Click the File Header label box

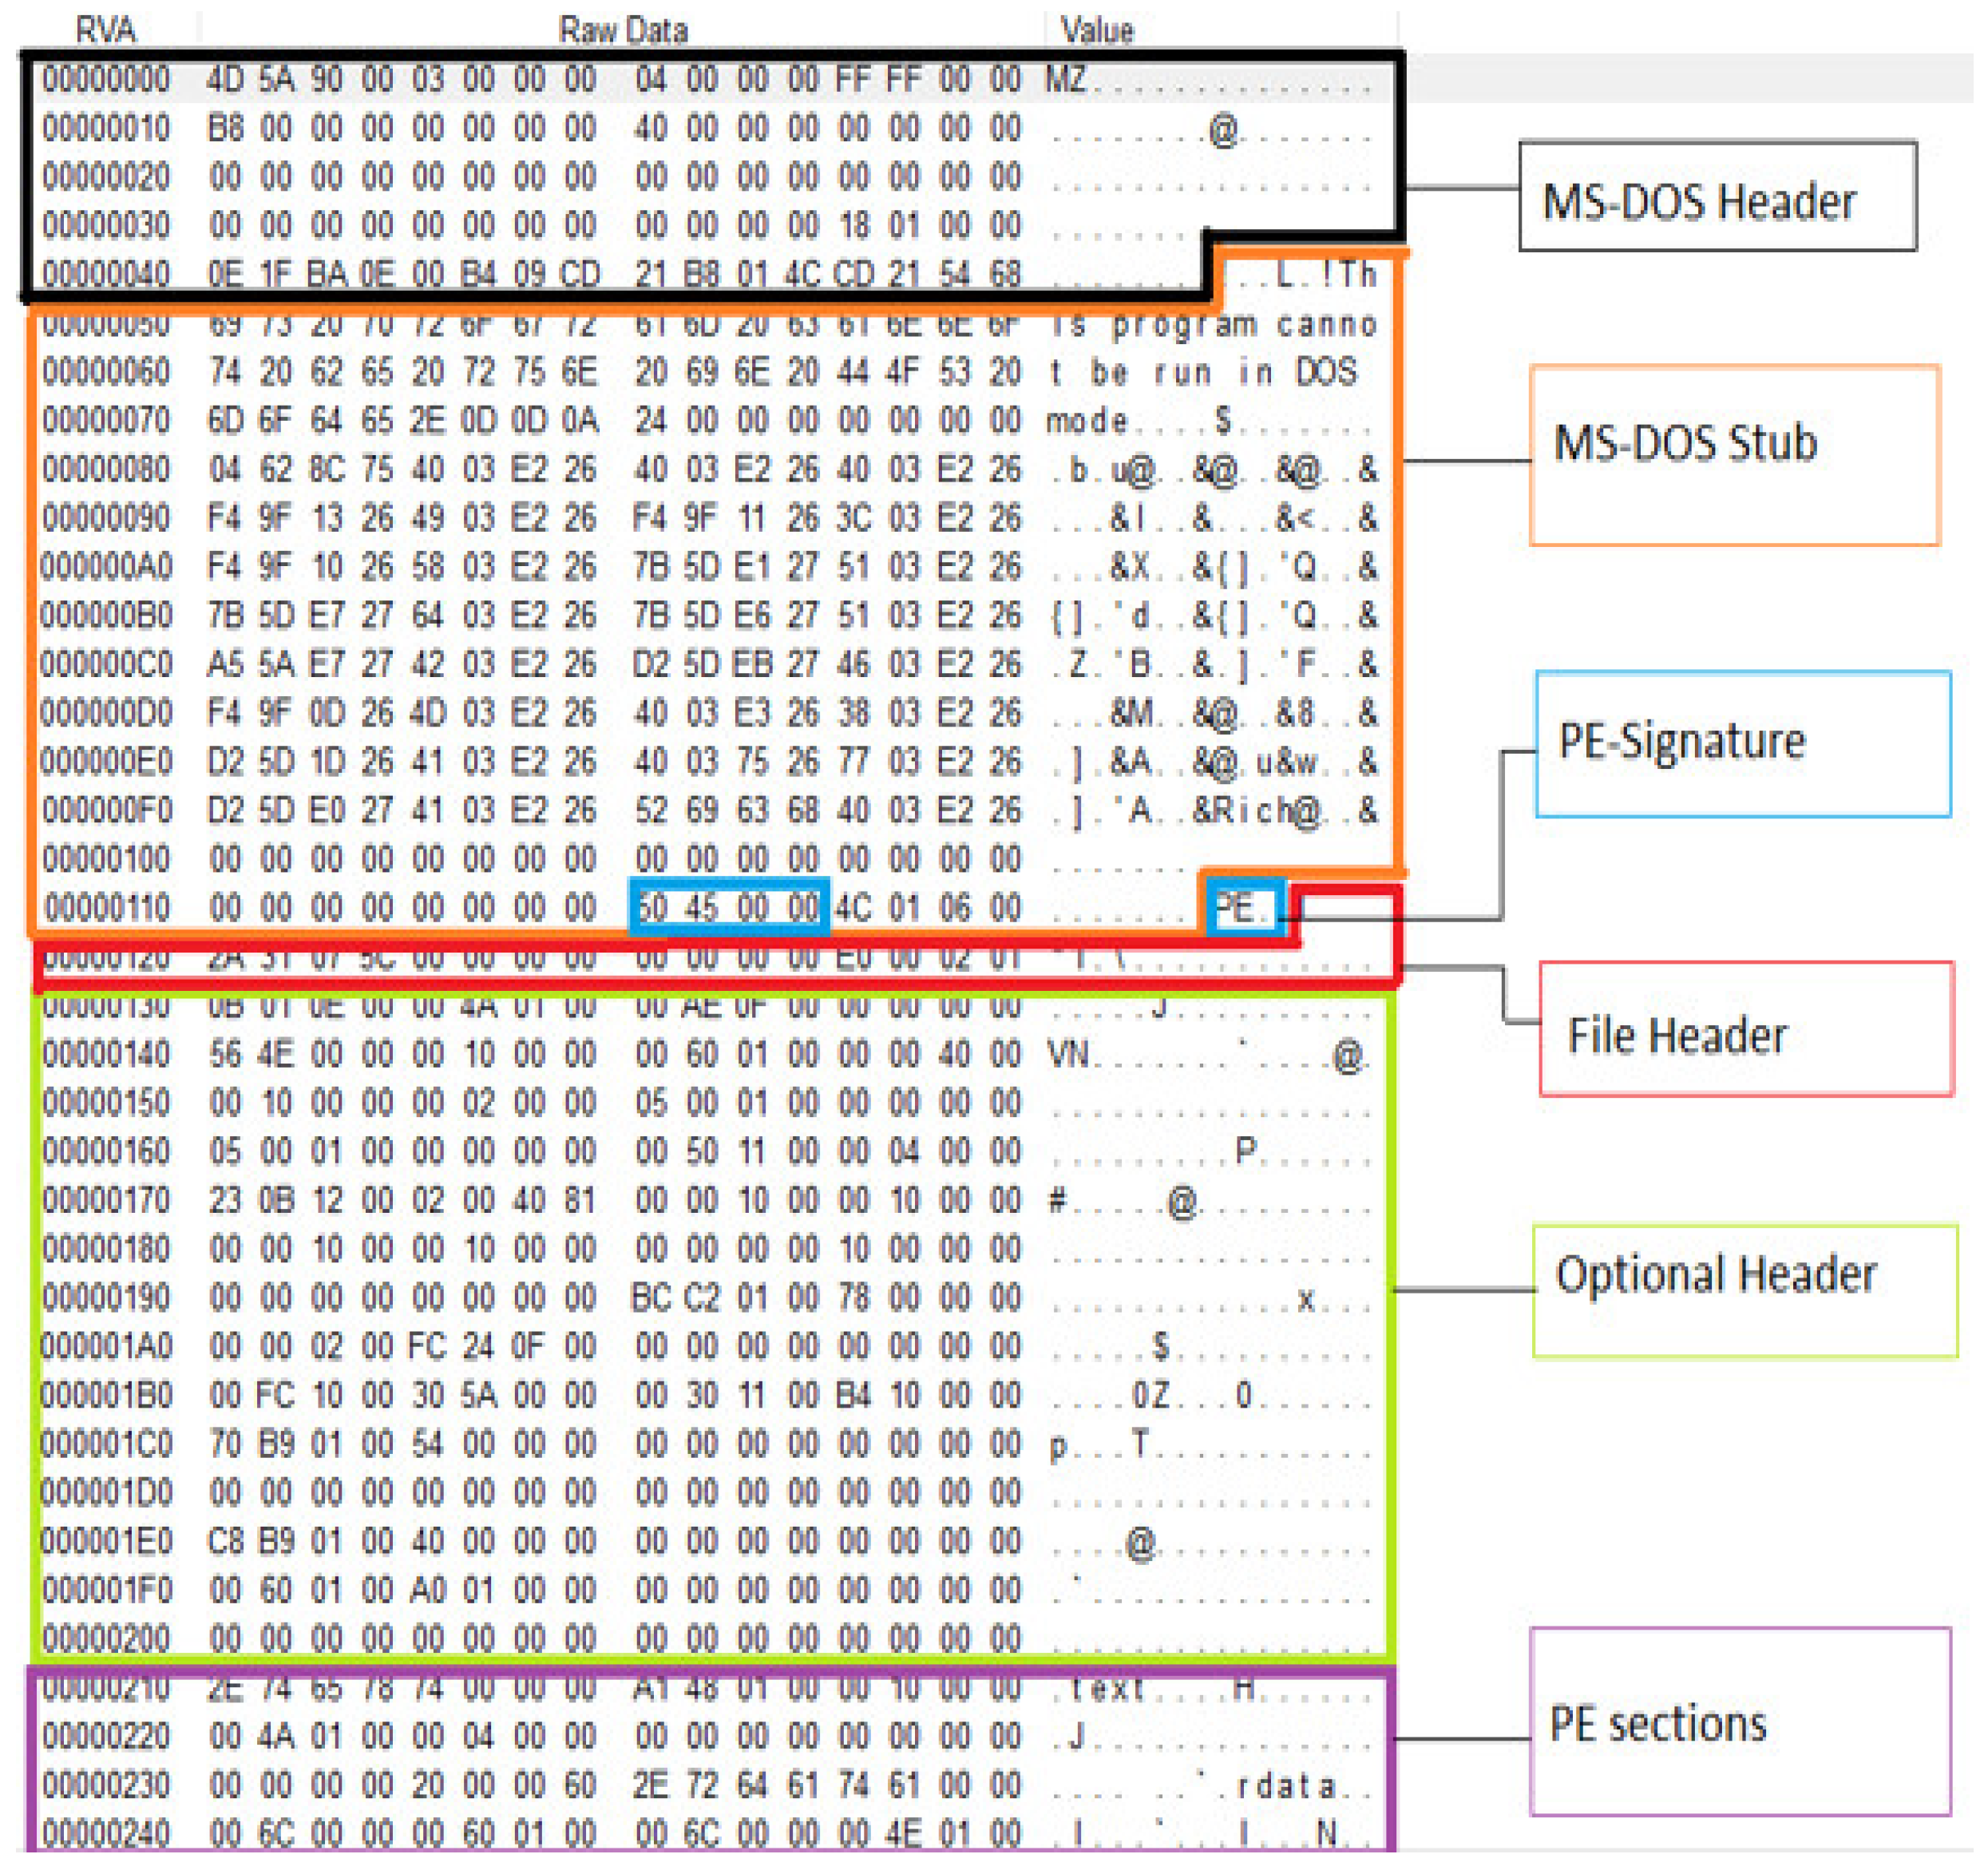[x=1745, y=1029]
